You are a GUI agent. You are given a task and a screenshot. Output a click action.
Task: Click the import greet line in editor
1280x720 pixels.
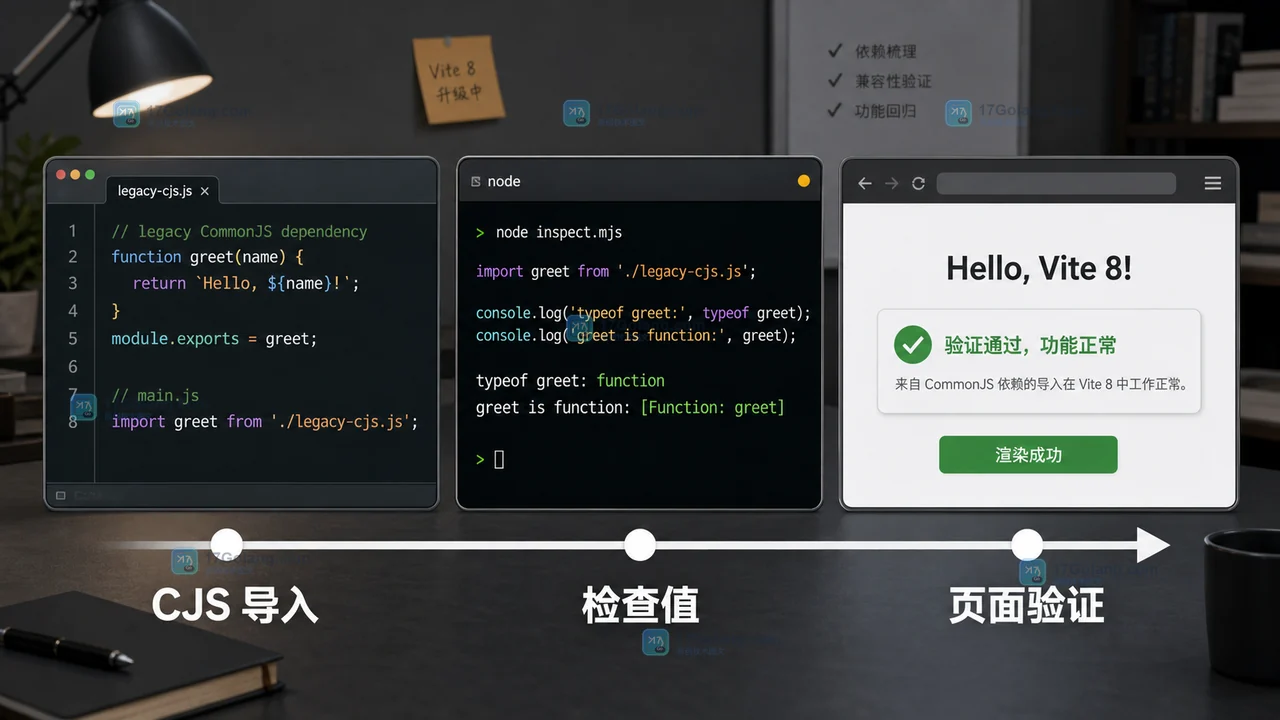pyautogui.click(x=264, y=422)
